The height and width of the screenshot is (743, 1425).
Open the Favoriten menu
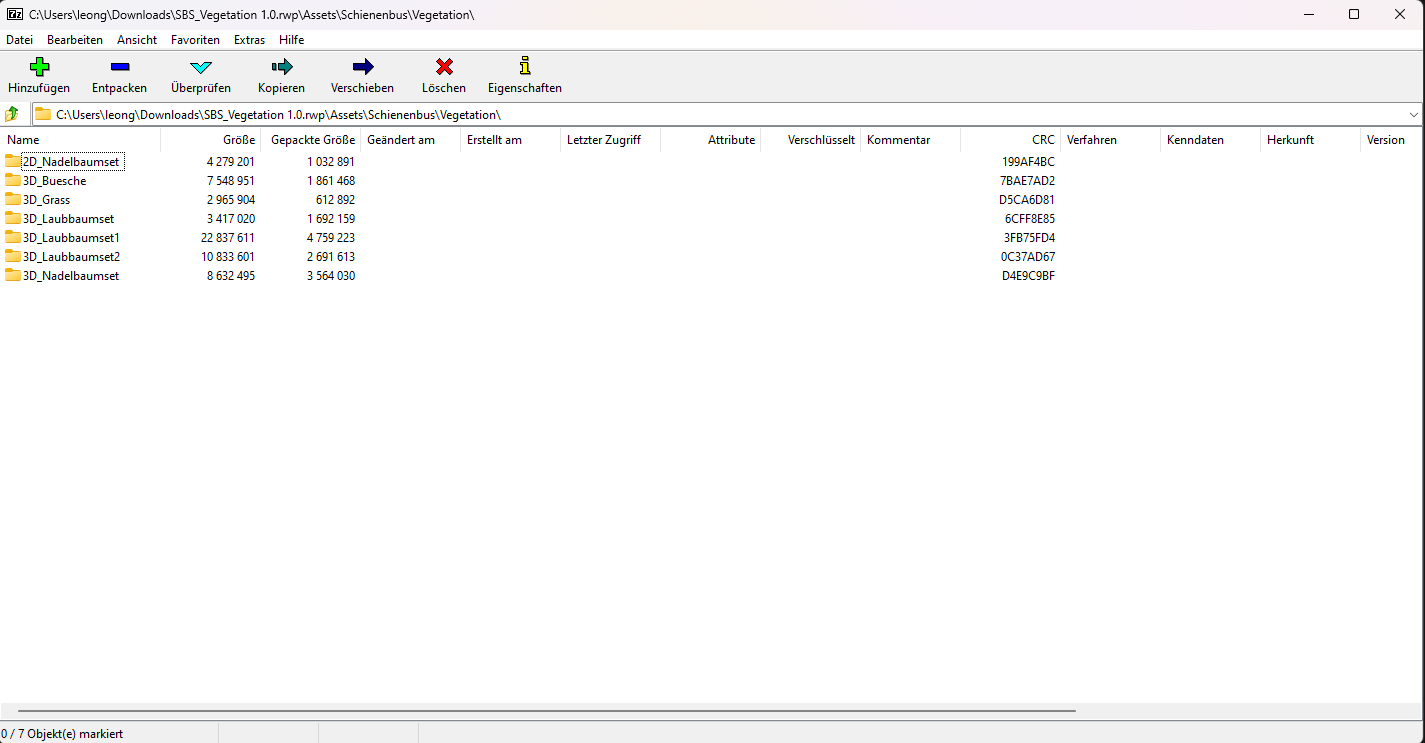click(x=195, y=40)
